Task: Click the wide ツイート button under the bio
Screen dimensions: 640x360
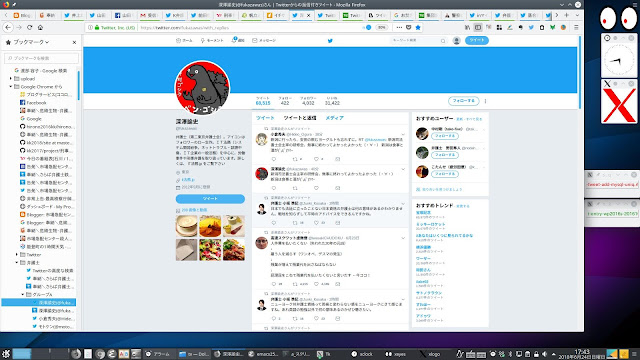Action: 210,198
